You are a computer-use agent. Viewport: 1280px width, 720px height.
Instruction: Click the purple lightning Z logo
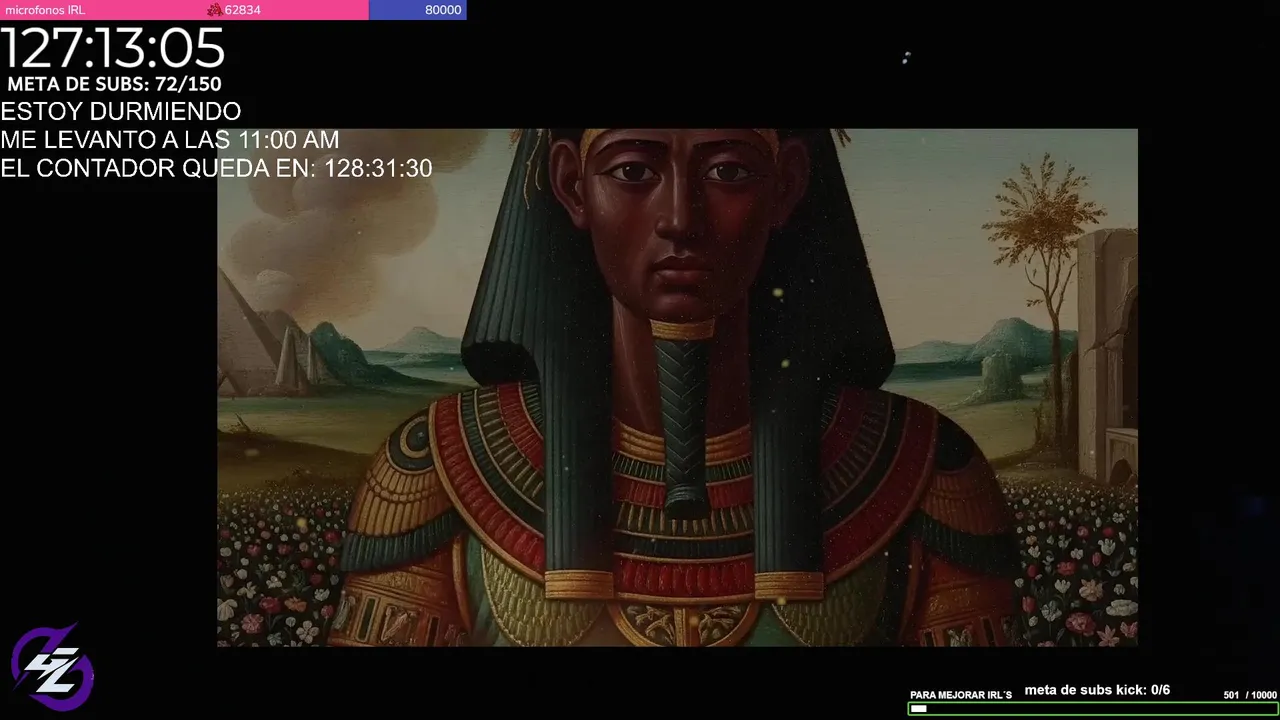(x=52, y=667)
